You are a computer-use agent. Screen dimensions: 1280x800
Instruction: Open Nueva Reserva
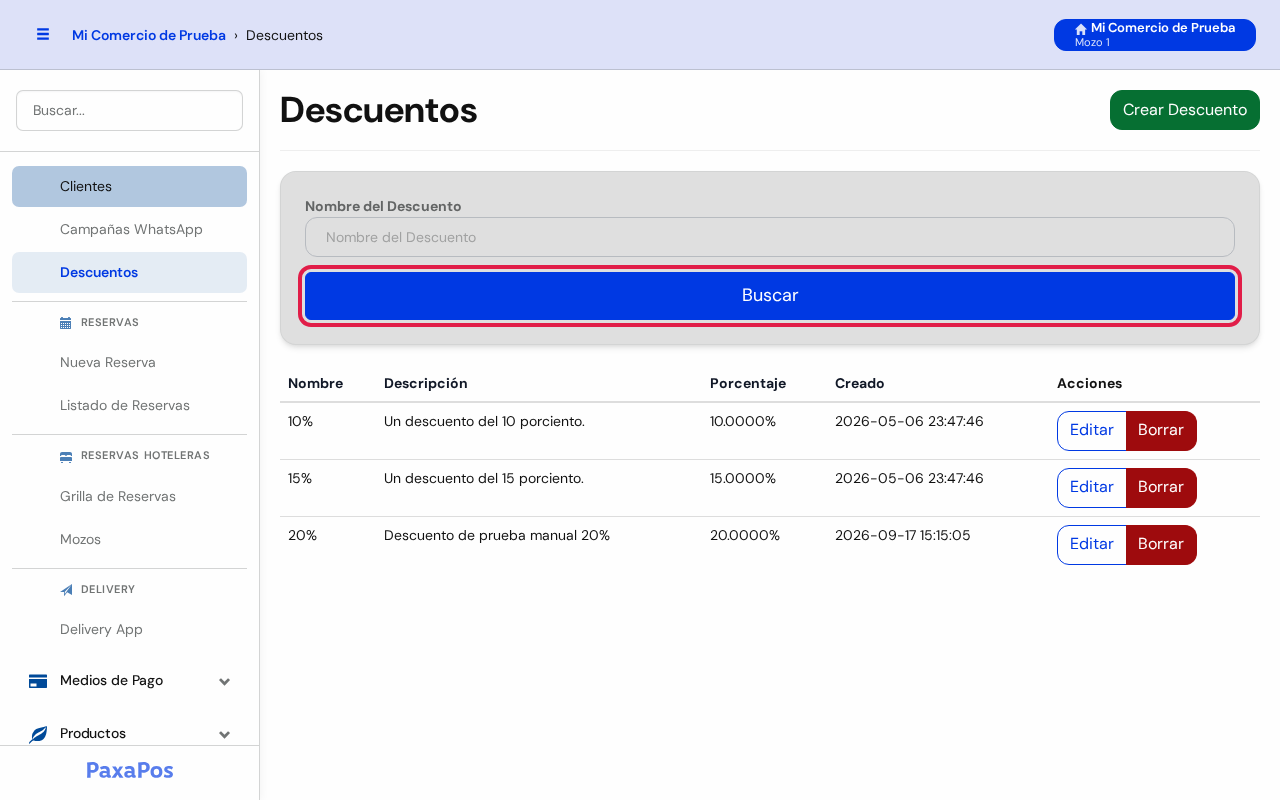[x=129, y=363]
